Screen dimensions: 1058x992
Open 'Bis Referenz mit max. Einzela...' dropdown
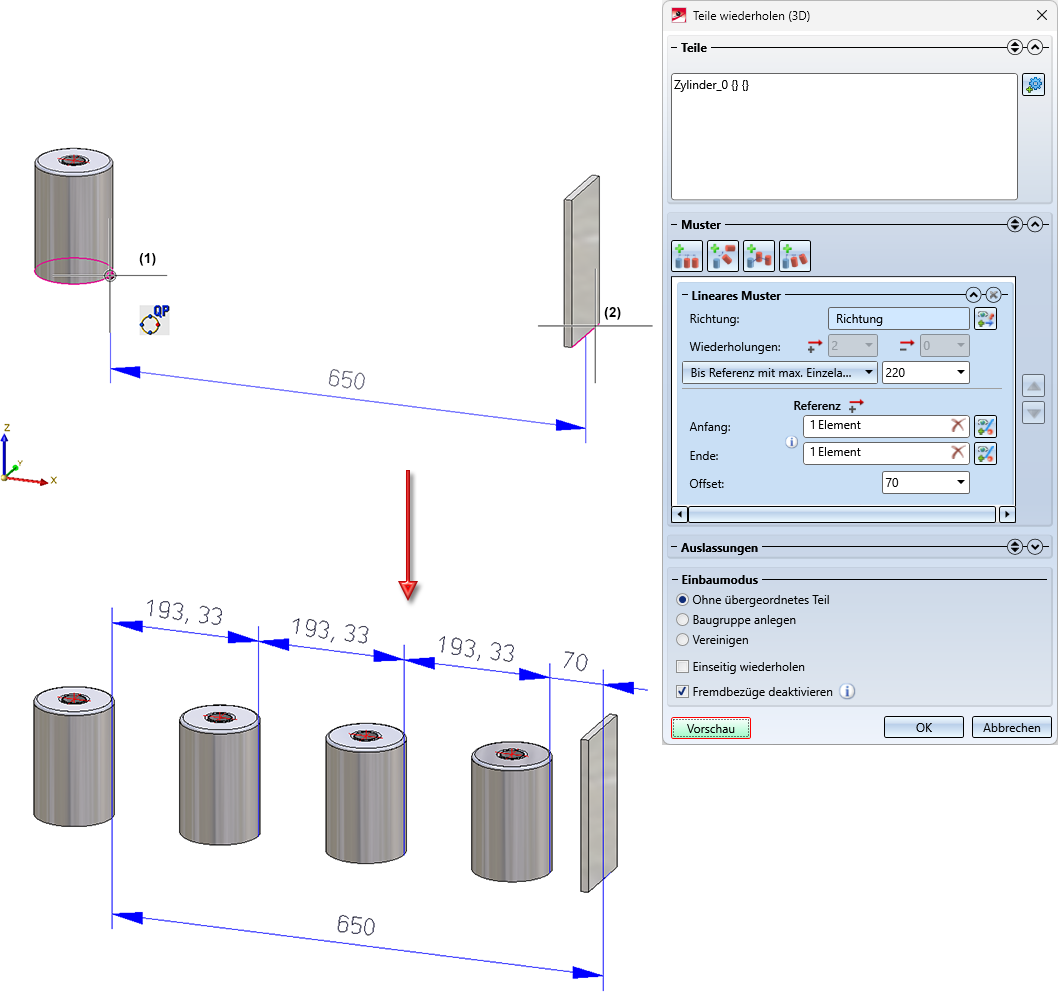pos(779,373)
